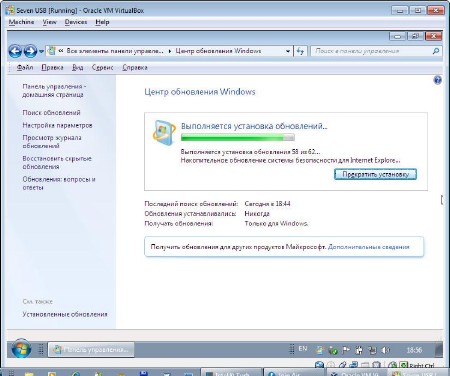Click the green update installation progress bar
Image resolution: width=450 pixels, height=376 pixels.
coord(238,137)
